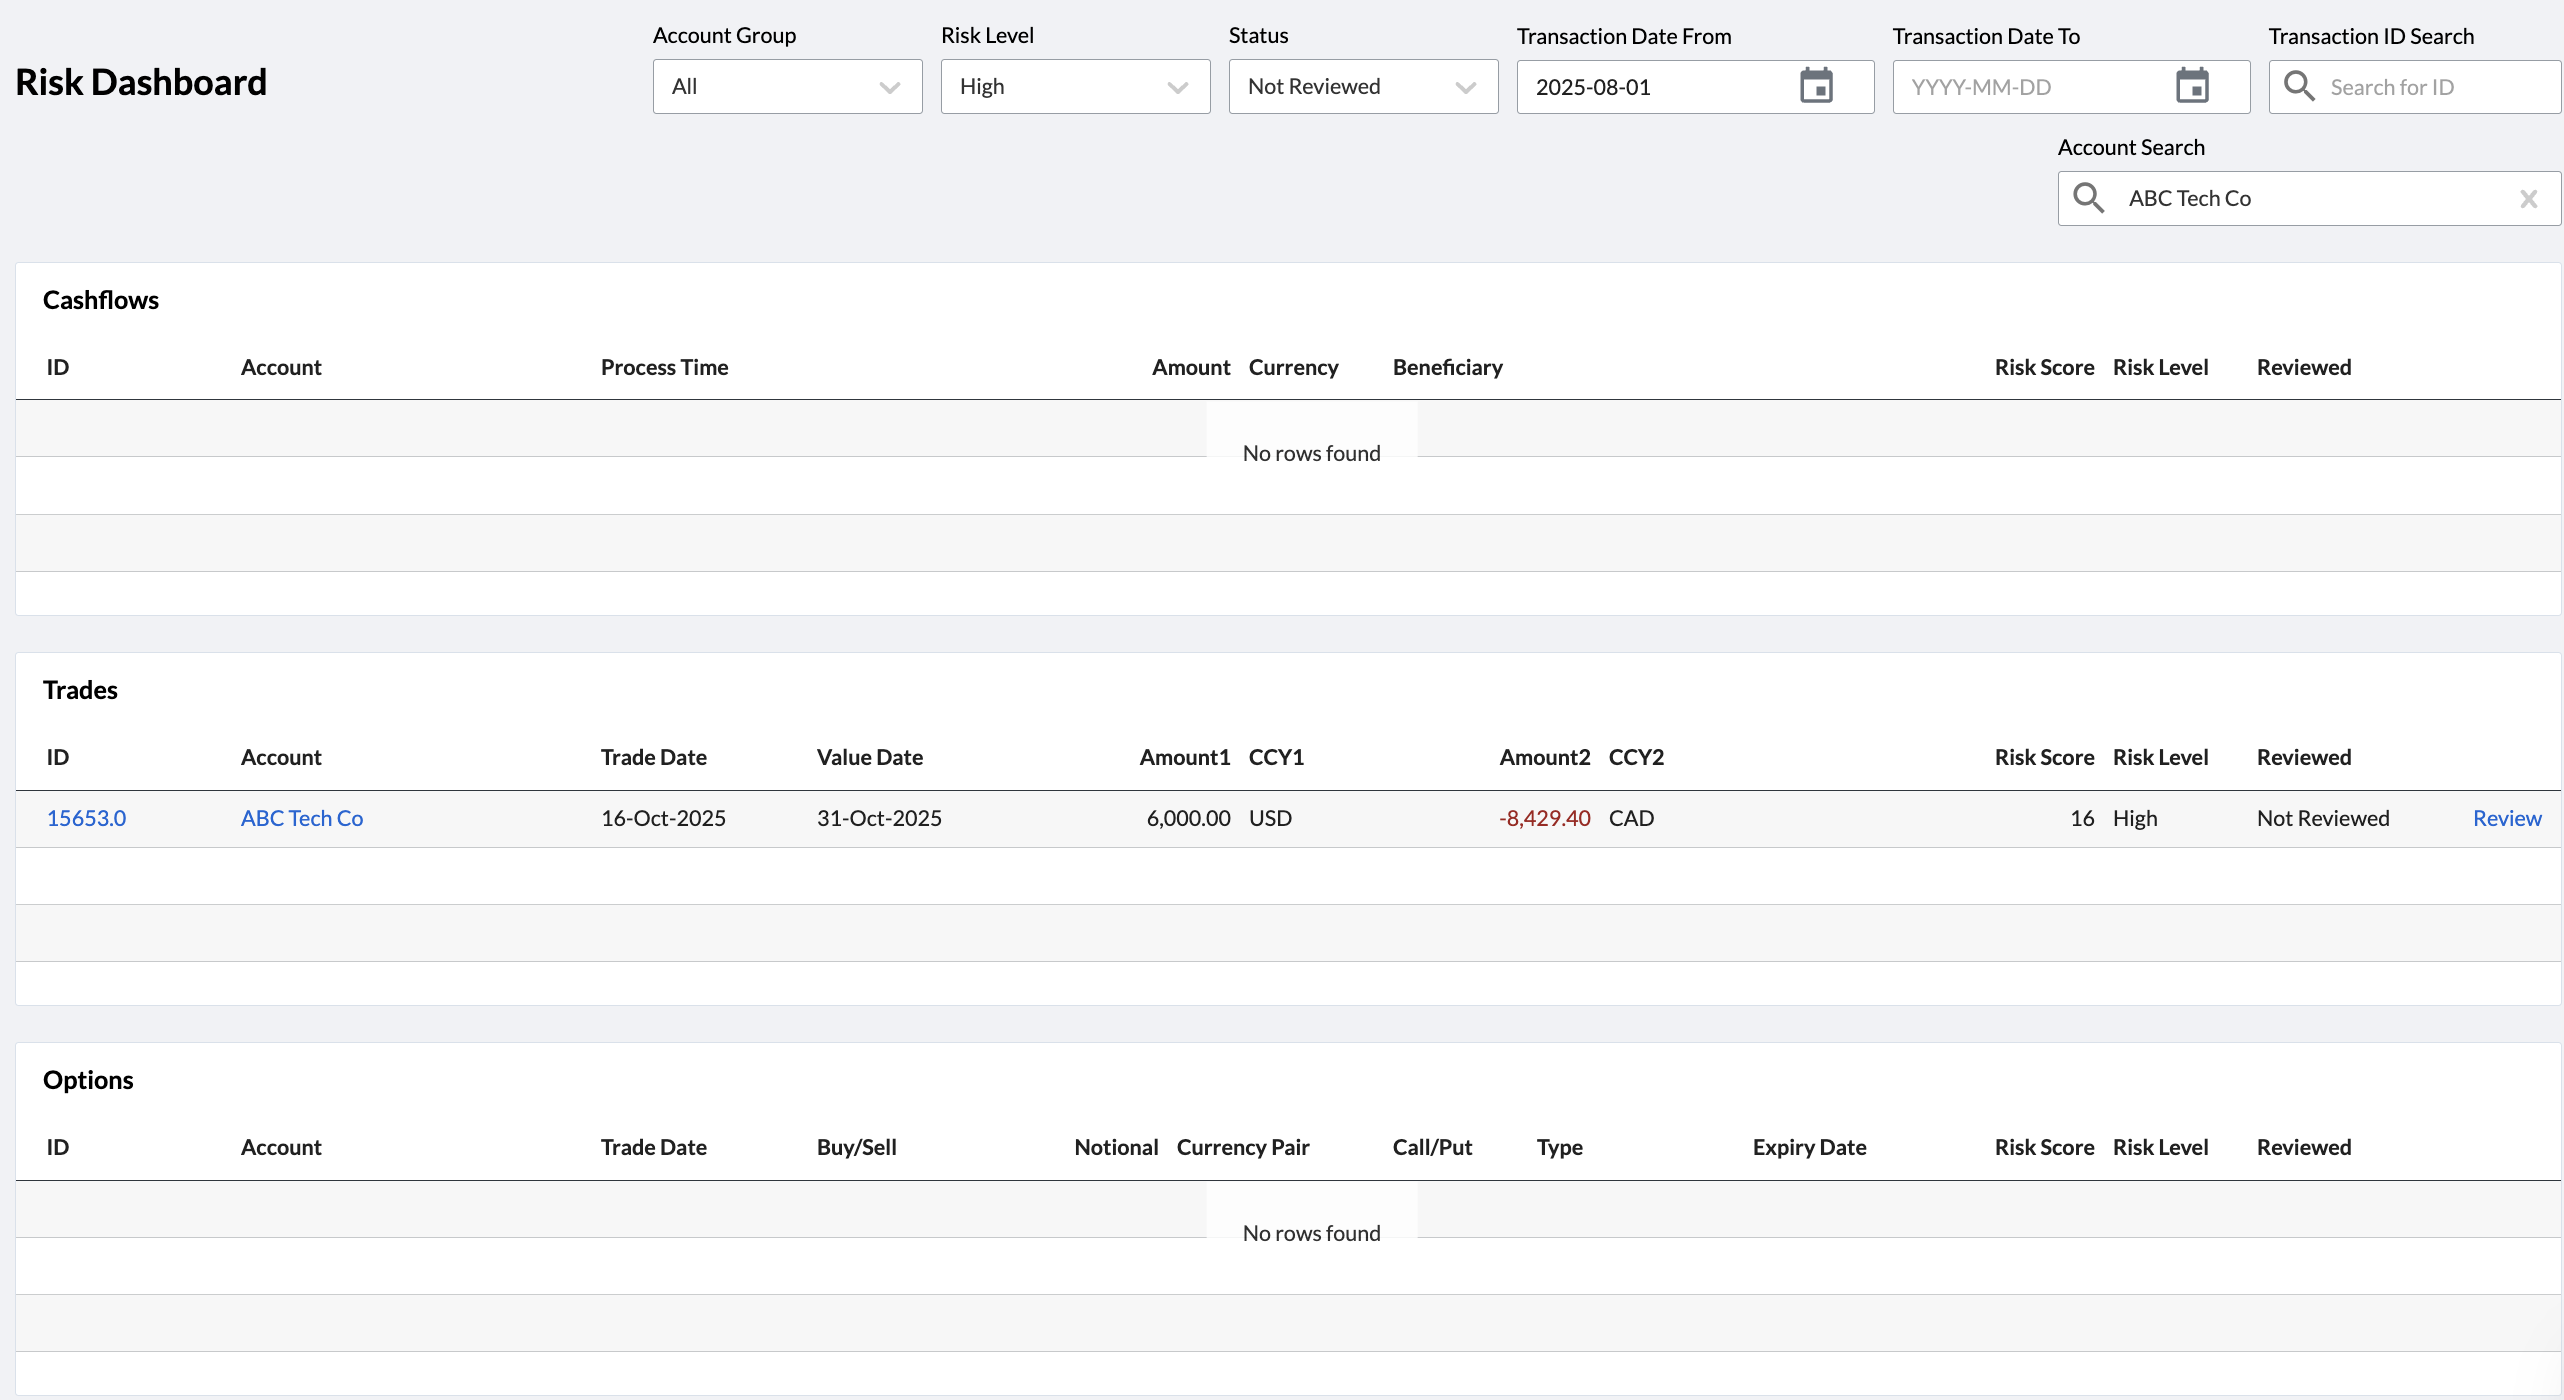Click Transaction ID Search magnifier icon
Screen dimensions: 2564x1400
(2299, 86)
